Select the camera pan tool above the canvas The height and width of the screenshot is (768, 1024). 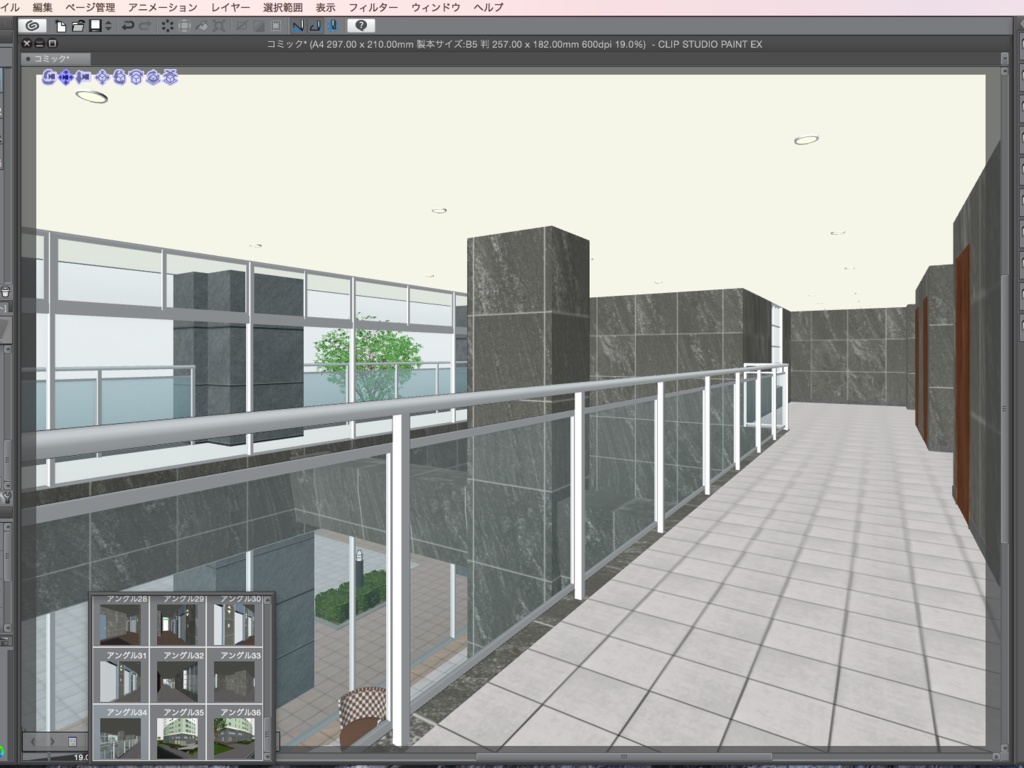[66, 78]
